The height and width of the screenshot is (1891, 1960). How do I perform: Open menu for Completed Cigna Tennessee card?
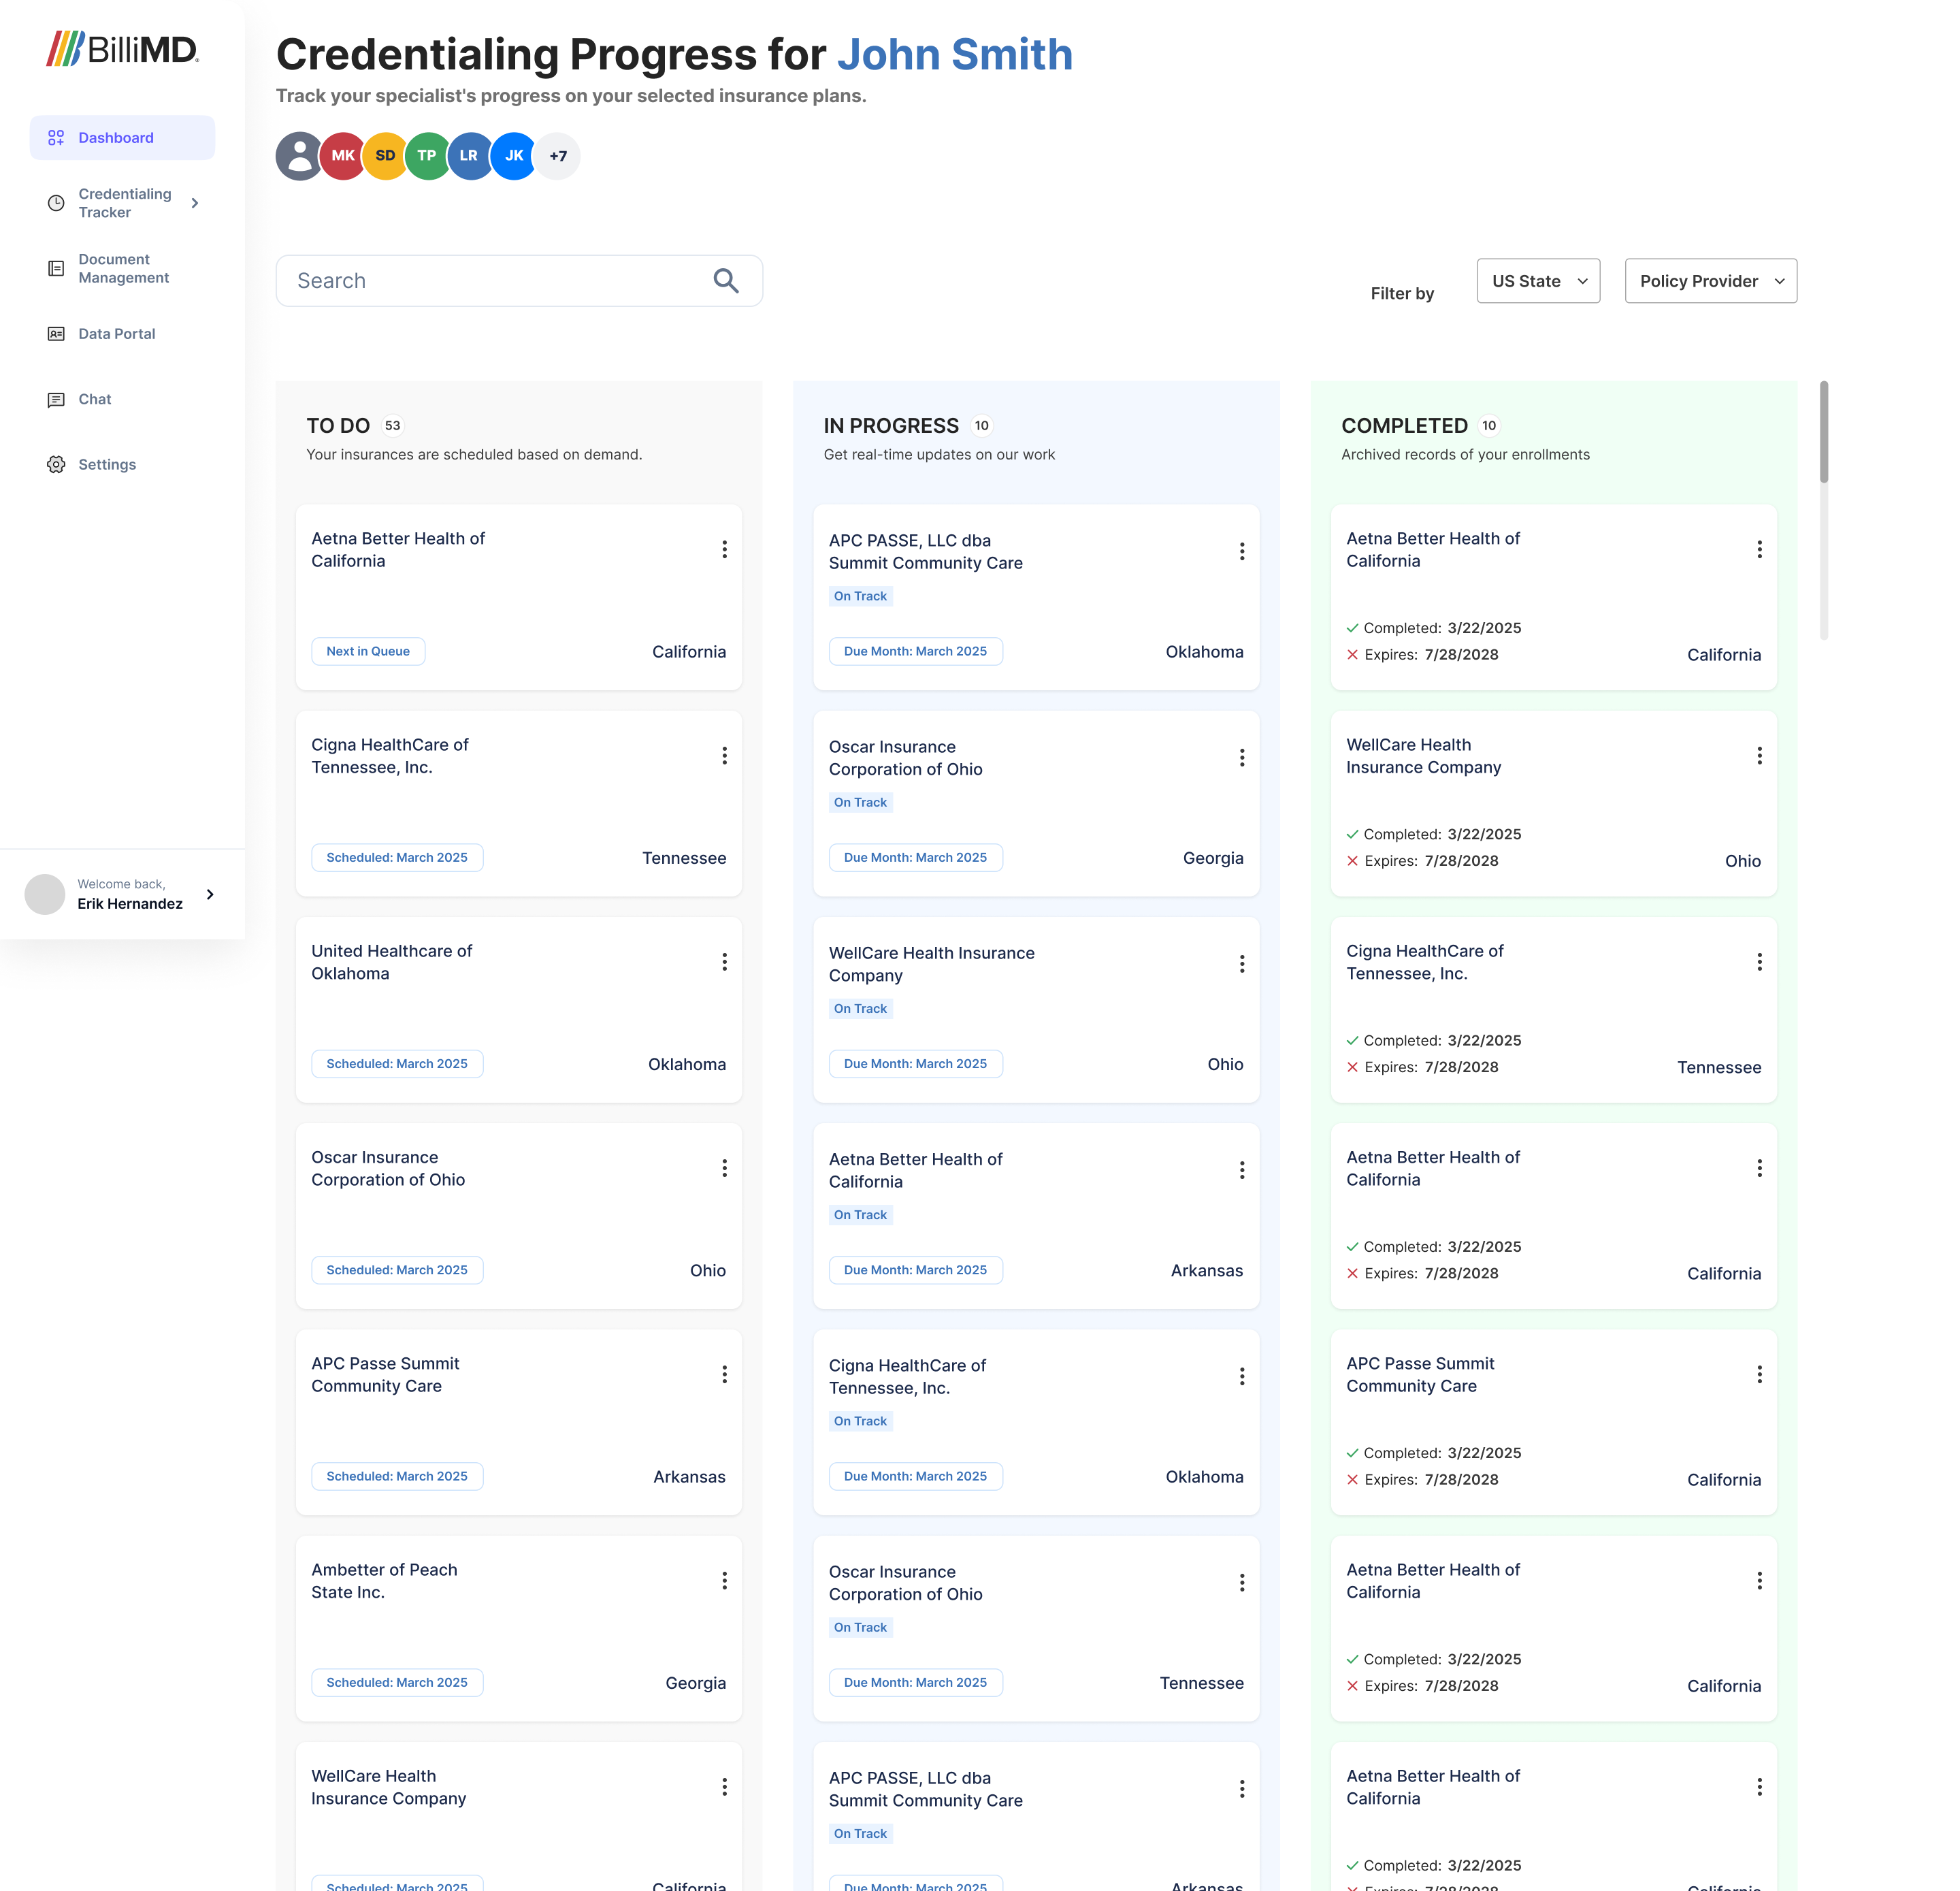click(1759, 962)
